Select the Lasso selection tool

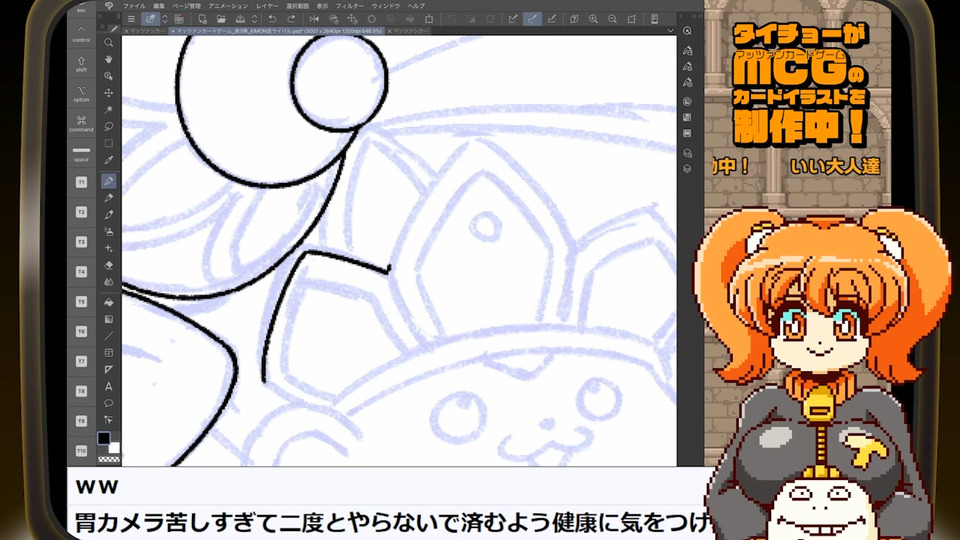(x=108, y=126)
